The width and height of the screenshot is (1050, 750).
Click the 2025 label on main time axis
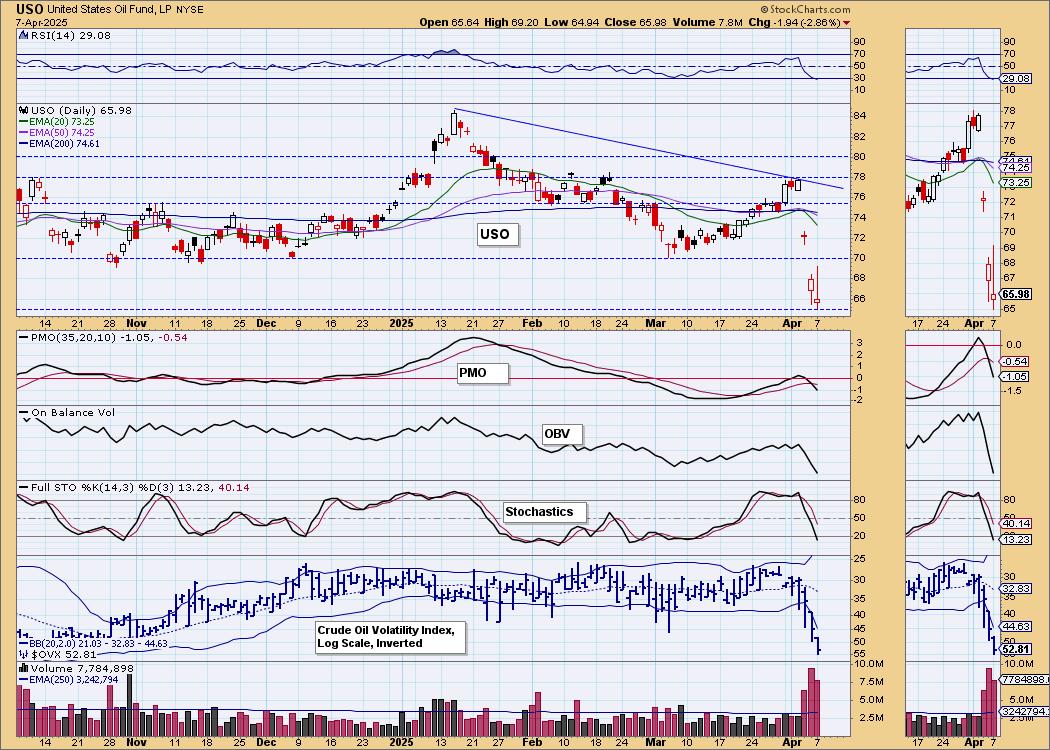tap(402, 323)
